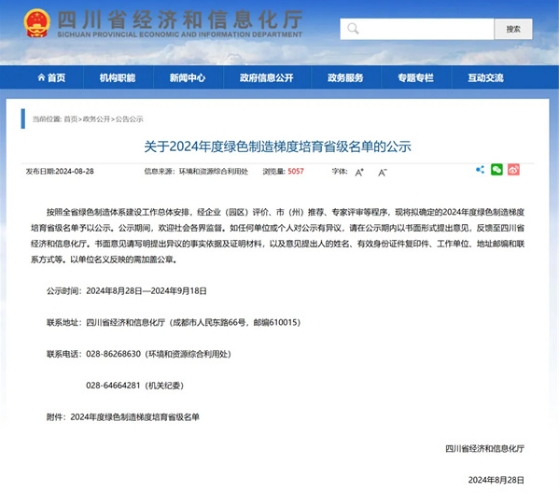Open the 互动交流 menu
Viewport: 560px width, 497px height.
click(486, 77)
